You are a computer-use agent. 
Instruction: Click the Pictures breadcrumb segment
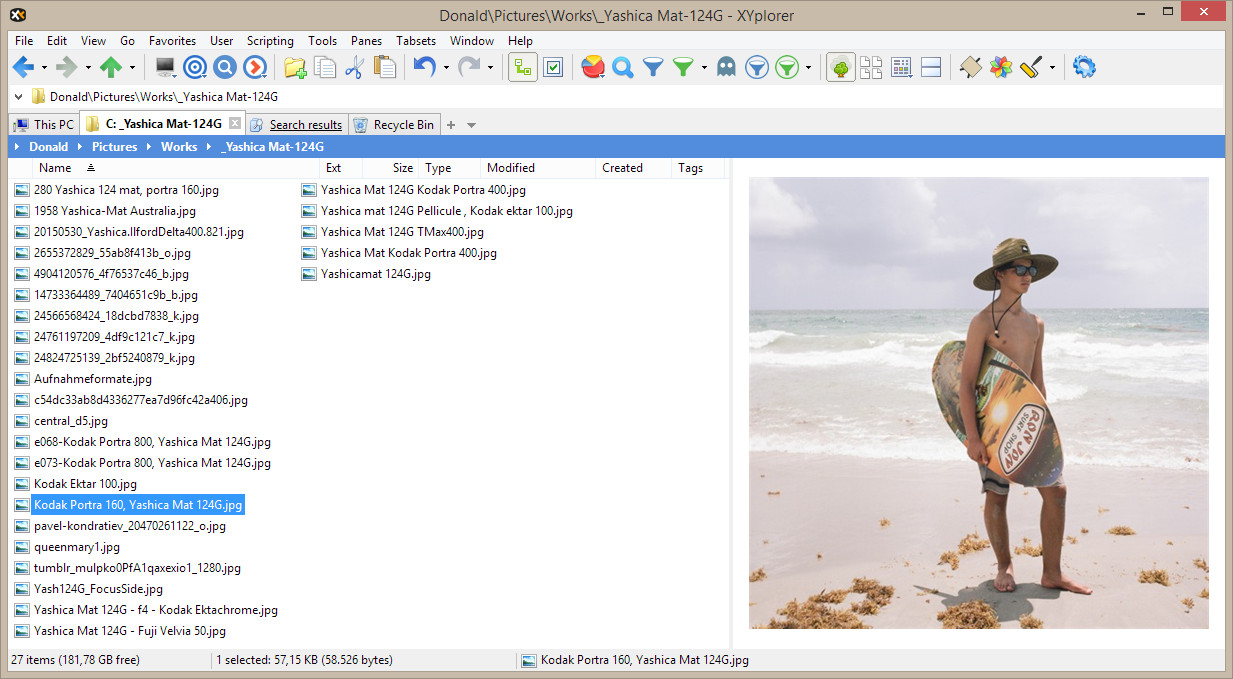coord(114,147)
